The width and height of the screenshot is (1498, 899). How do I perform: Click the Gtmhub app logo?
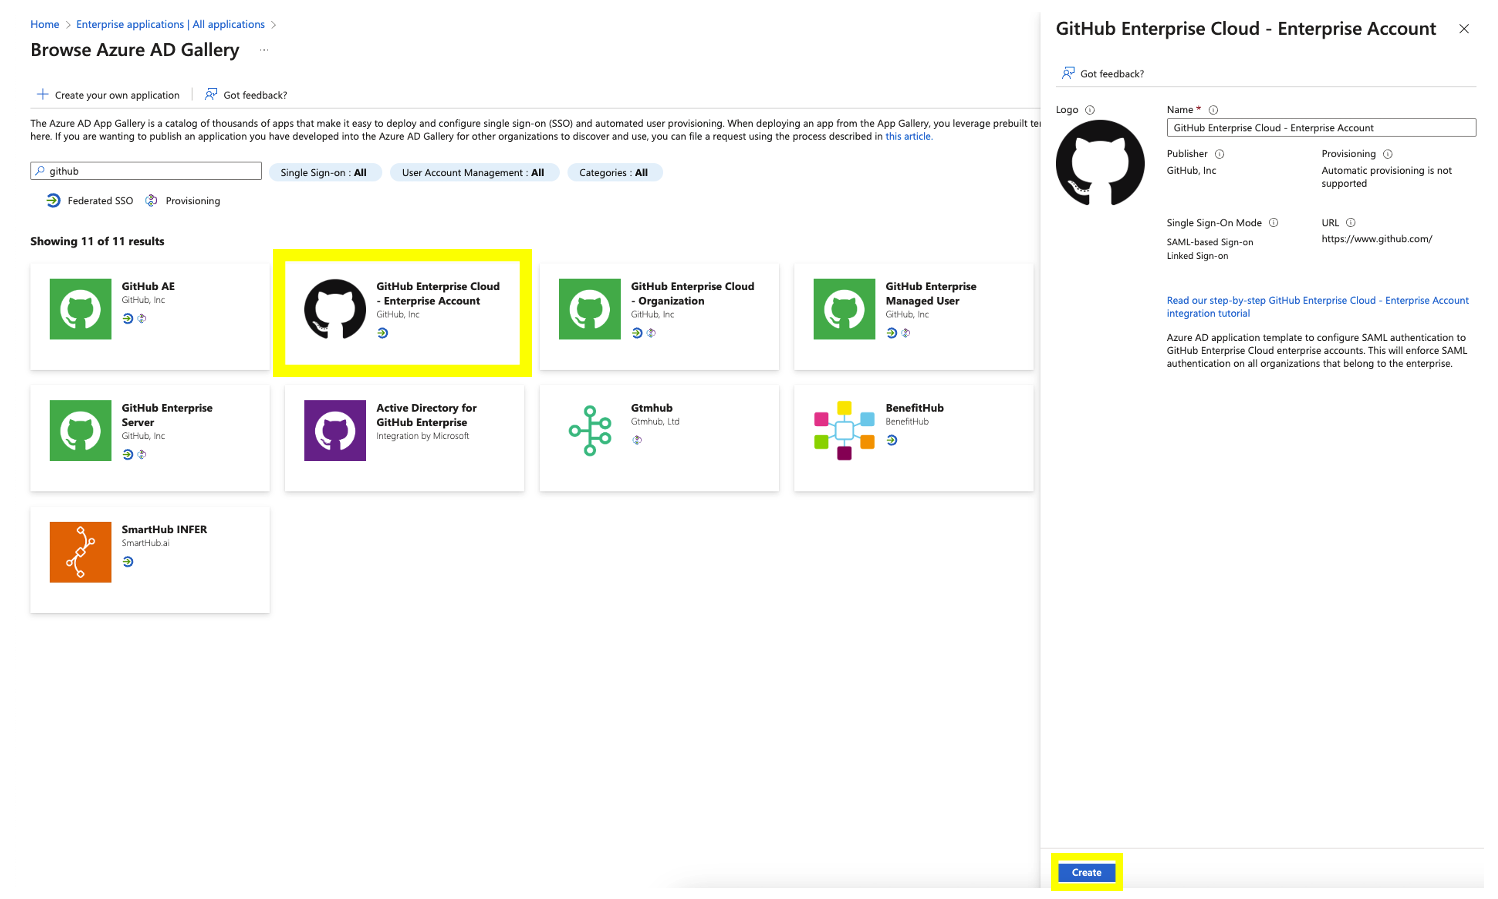click(x=590, y=431)
